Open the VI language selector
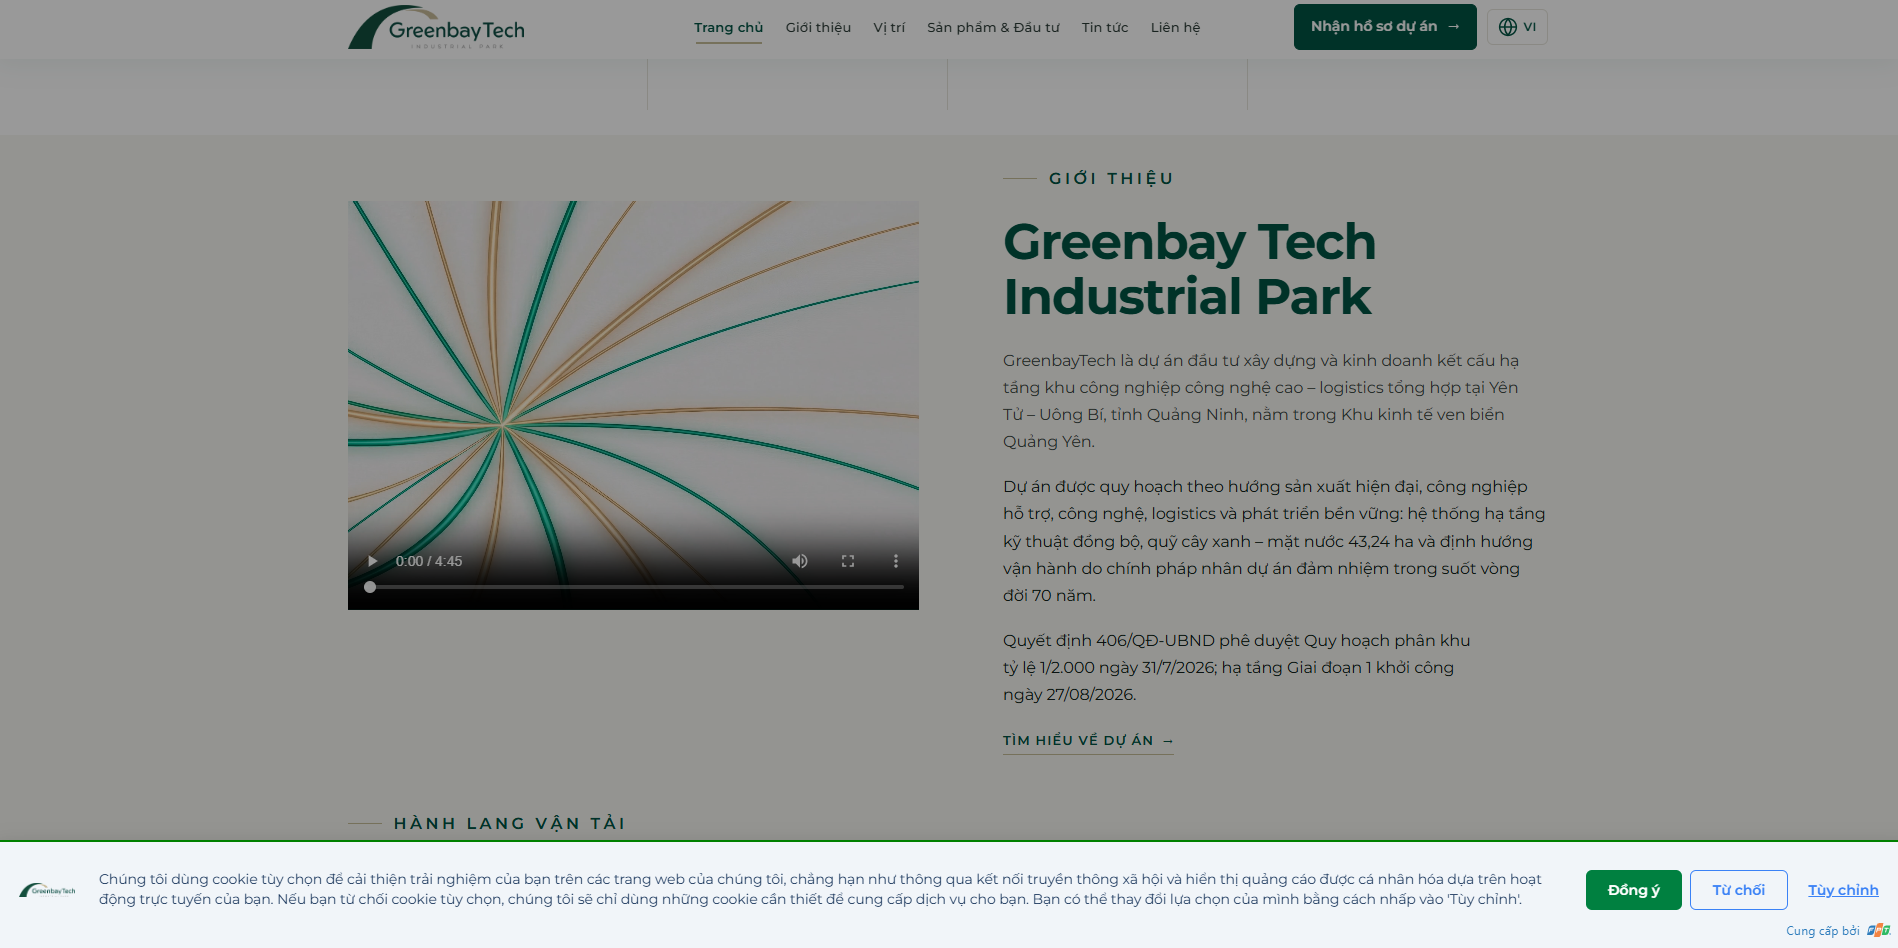The height and width of the screenshot is (948, 1898). point(1517,27)
